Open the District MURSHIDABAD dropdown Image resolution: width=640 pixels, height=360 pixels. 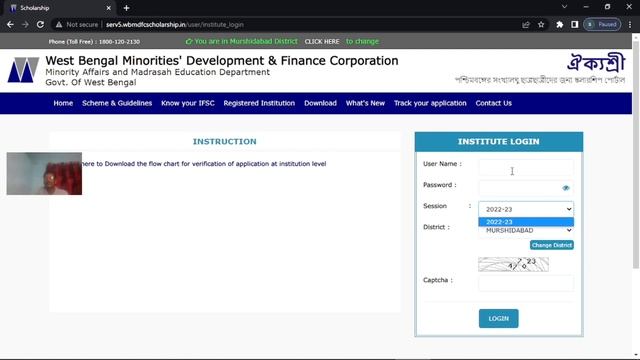tap(526, 231)
